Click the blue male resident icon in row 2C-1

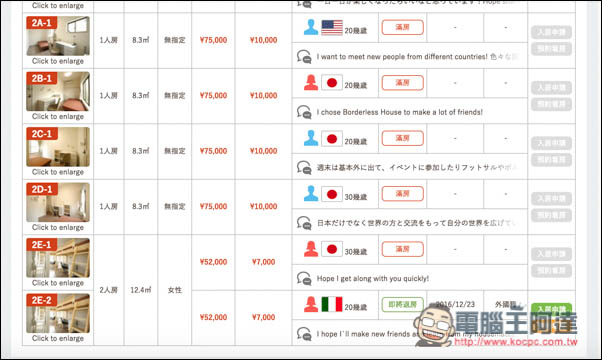[x=311, y=139]
